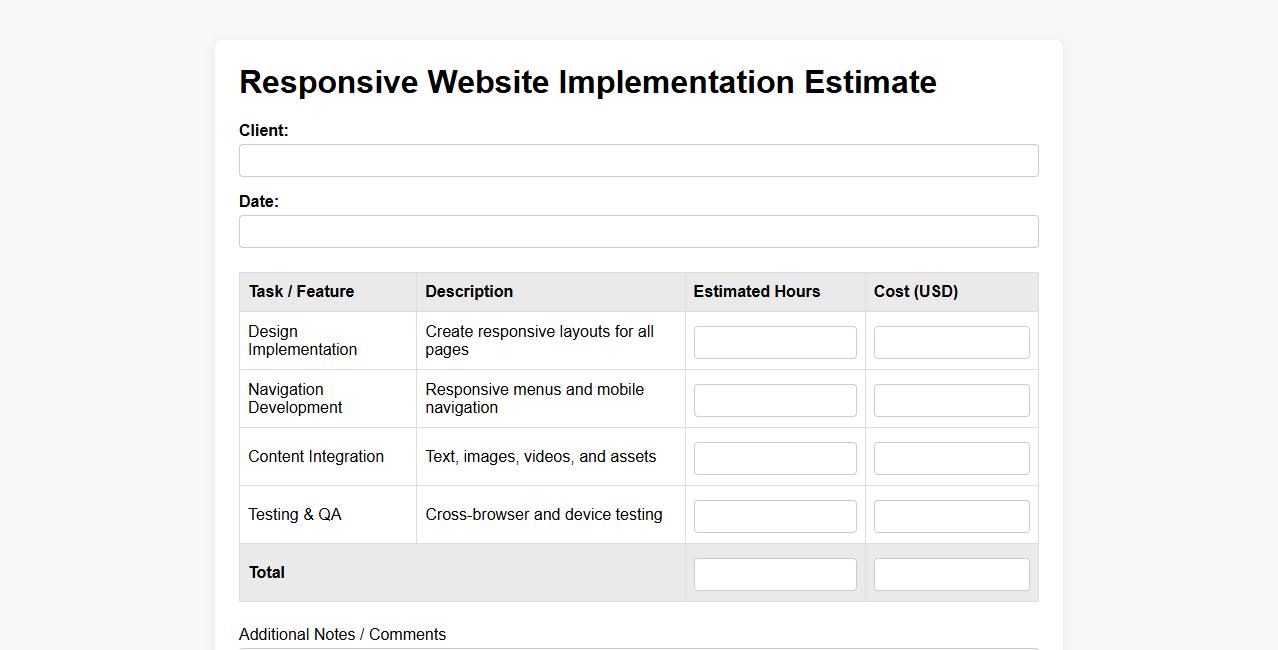This screenshot has width=1278, height=650.
Task: Focus the Navigation Development cost field
Action: coord(951,400)
